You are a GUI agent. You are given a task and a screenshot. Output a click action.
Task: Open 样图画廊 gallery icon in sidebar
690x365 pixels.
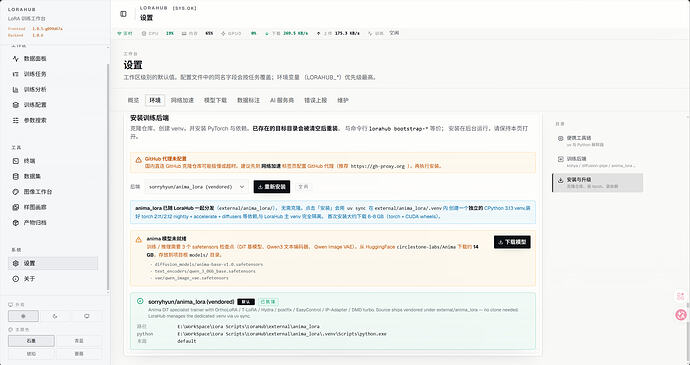click(x=16, y=207)
